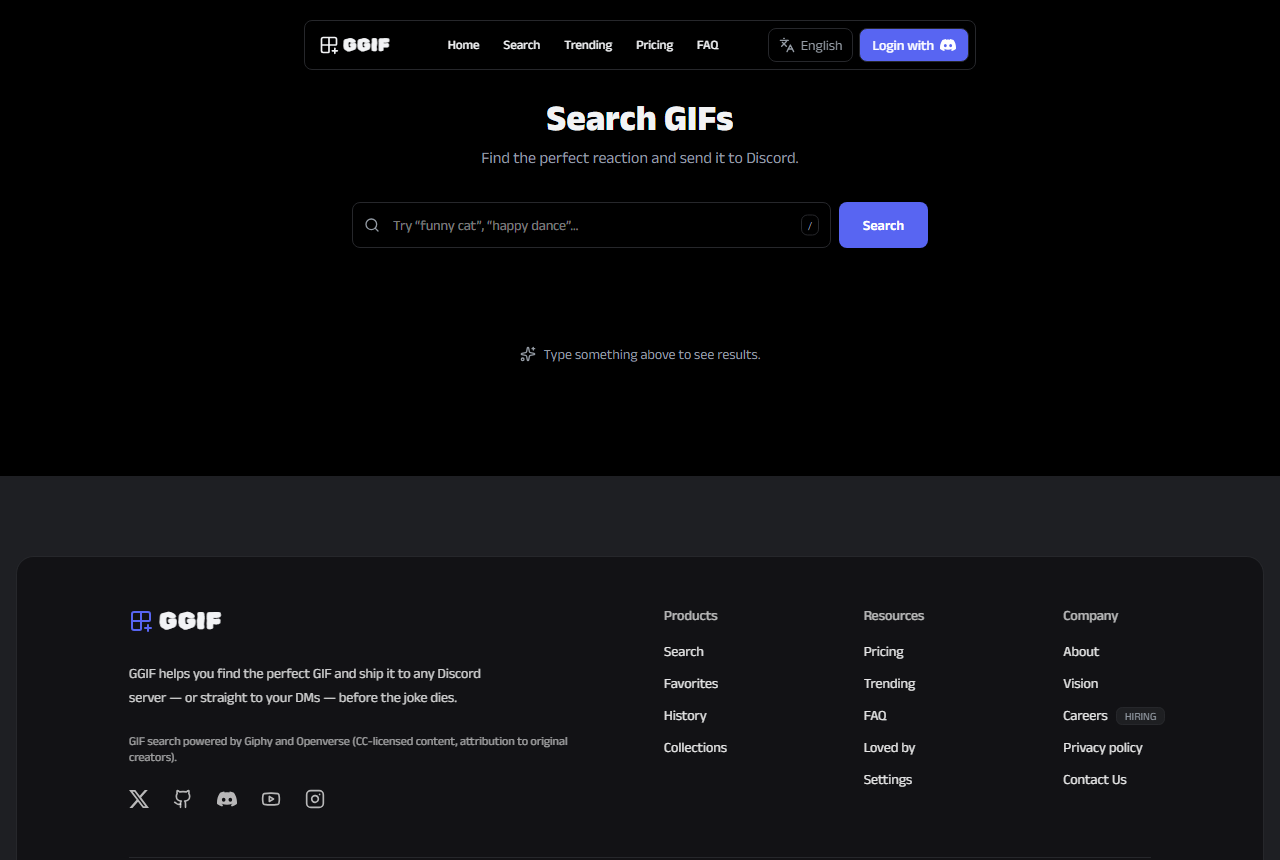Viewport: 1280px width, 860px height.
Task: Click the 'Company' footer column heading
Action: click(1091, 616)
